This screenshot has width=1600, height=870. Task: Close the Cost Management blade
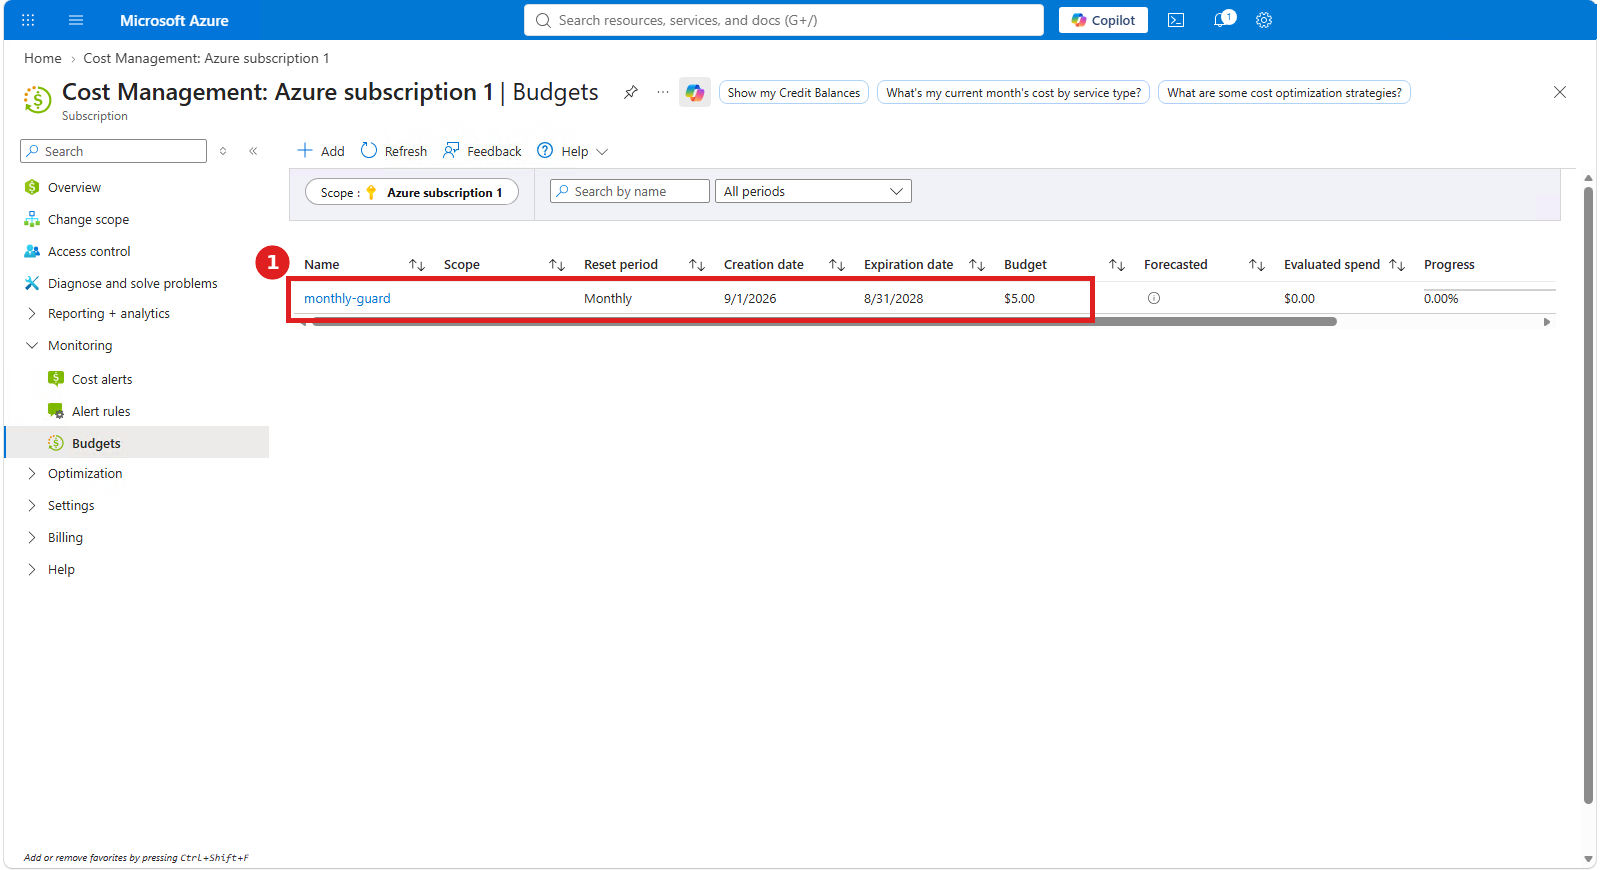[1560, 92]
